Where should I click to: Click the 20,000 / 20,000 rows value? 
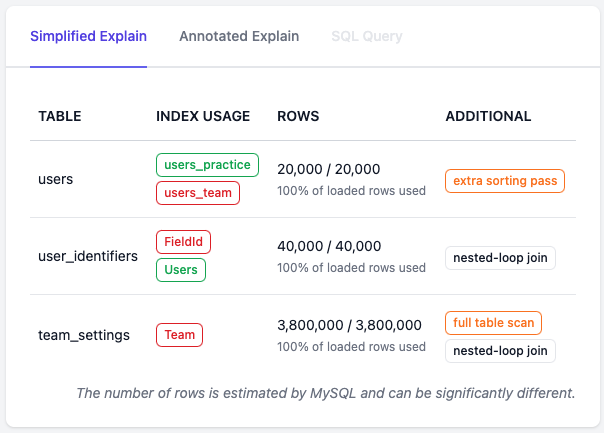point(329,169)
